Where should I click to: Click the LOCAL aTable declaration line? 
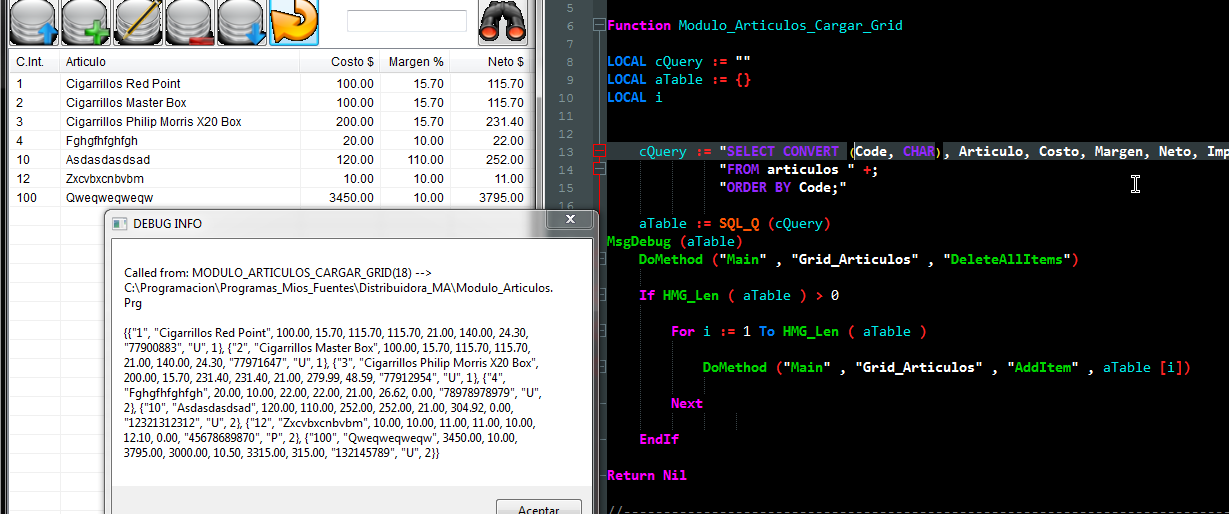[x=678, y=79]
